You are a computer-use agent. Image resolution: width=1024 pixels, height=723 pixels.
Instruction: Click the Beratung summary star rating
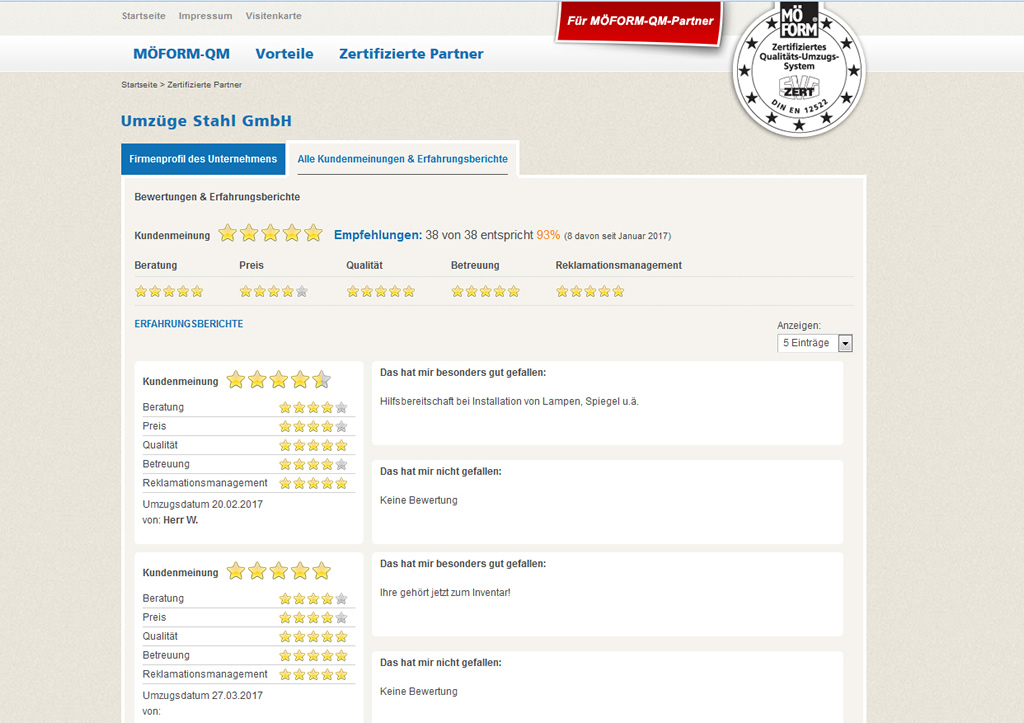pyautogui.click(x=169, y=291)
